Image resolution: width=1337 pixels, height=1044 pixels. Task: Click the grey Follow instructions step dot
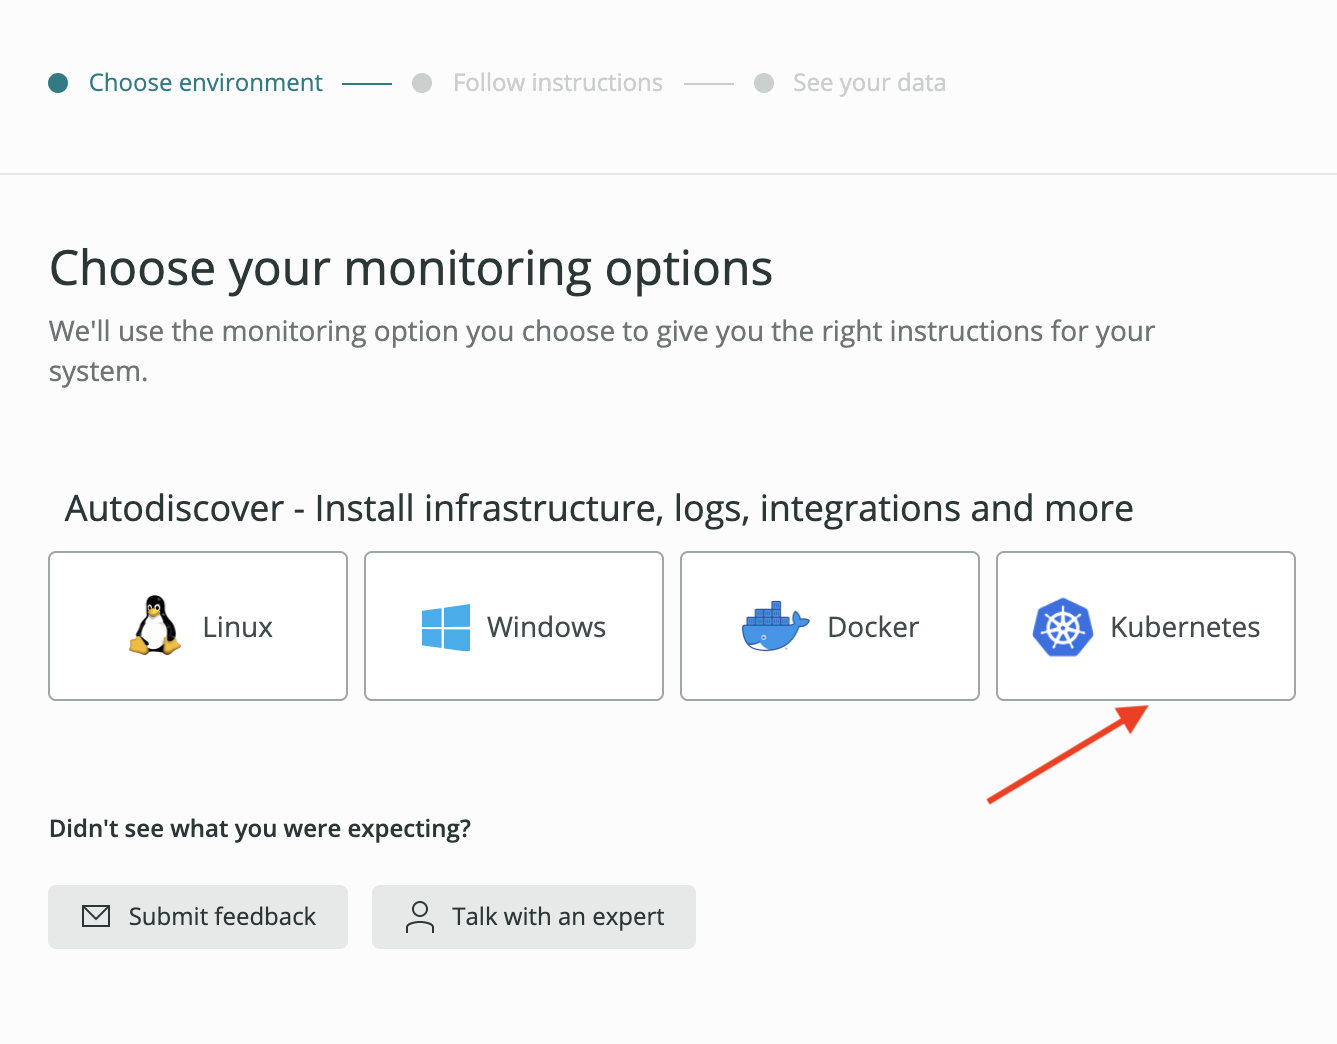click(422, 83)
